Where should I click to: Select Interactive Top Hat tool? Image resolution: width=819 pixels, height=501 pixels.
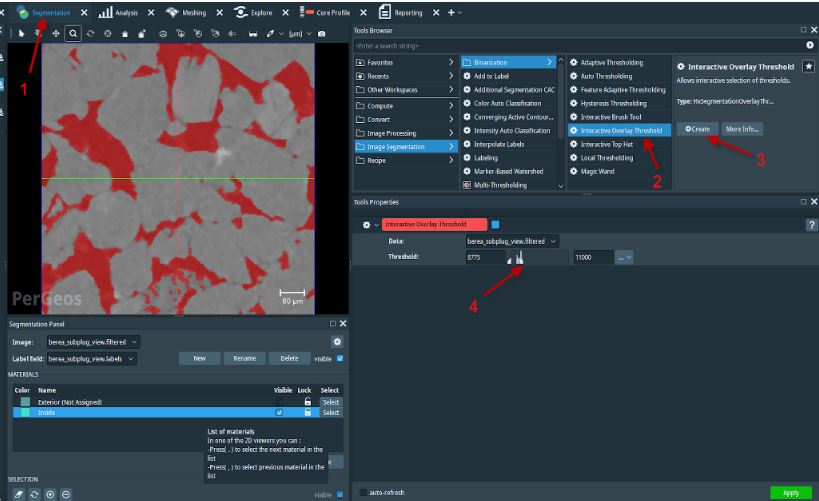pyautogui.click(x=606, y=144)
